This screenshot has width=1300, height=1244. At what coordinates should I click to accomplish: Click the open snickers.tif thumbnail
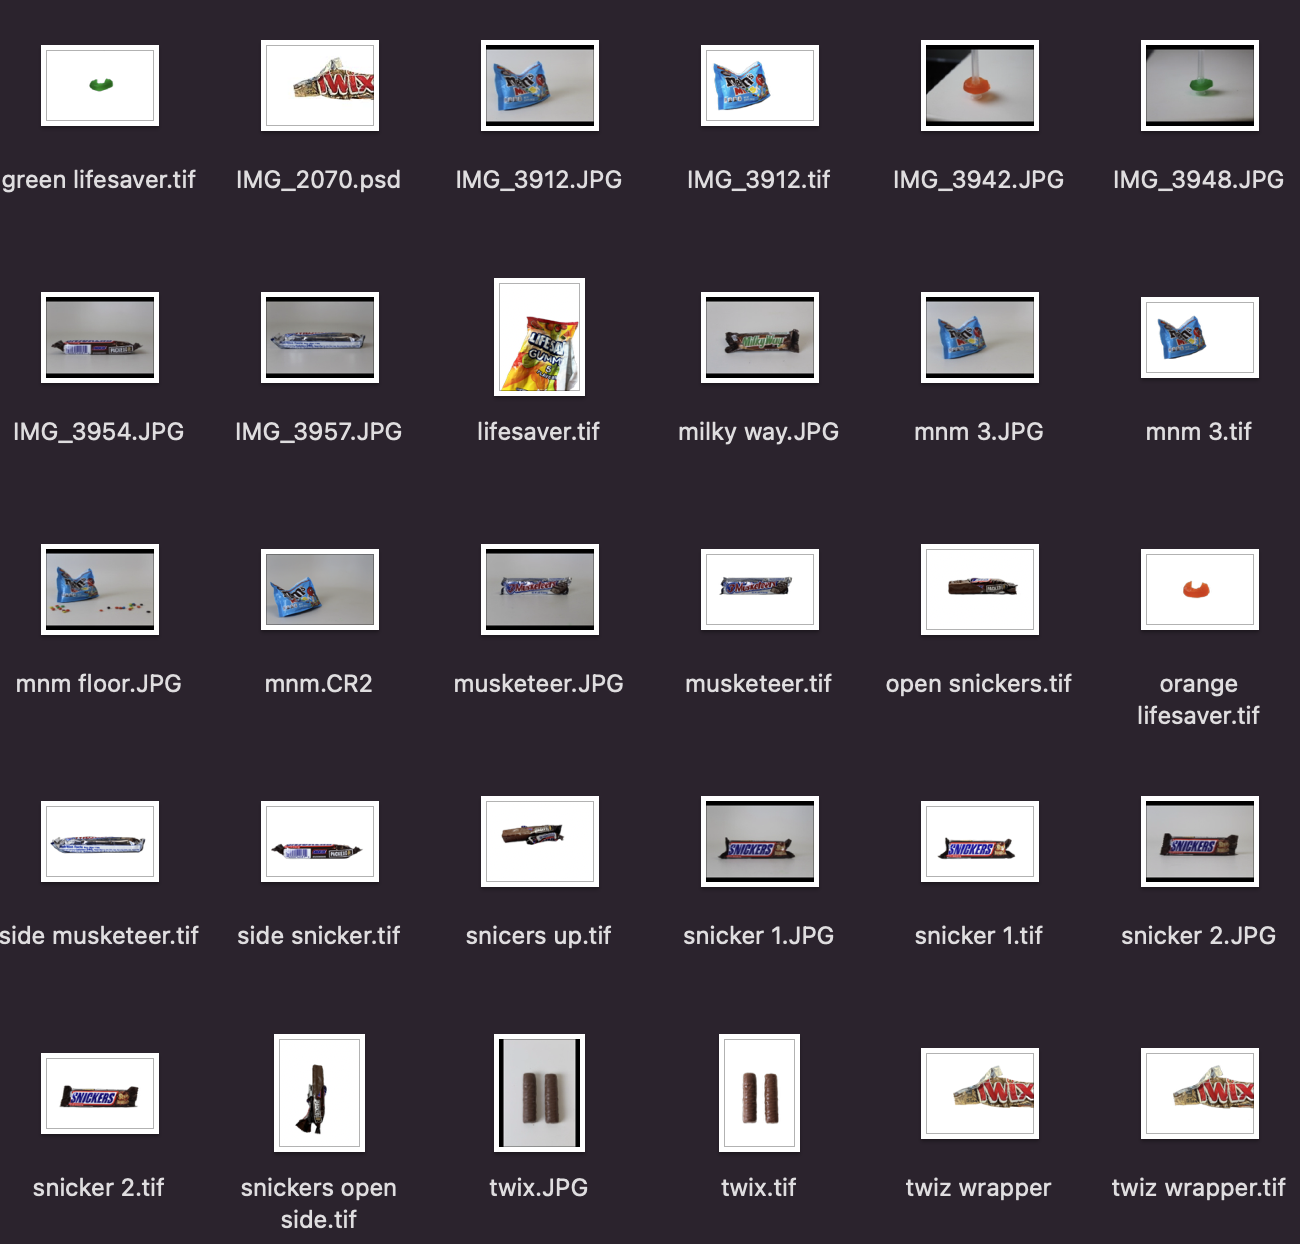point(980,589)
